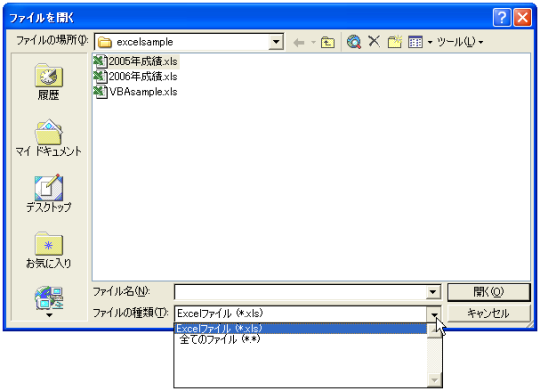Choose Excelファイル (*.xls) in the list

click(x=301, y=329)
